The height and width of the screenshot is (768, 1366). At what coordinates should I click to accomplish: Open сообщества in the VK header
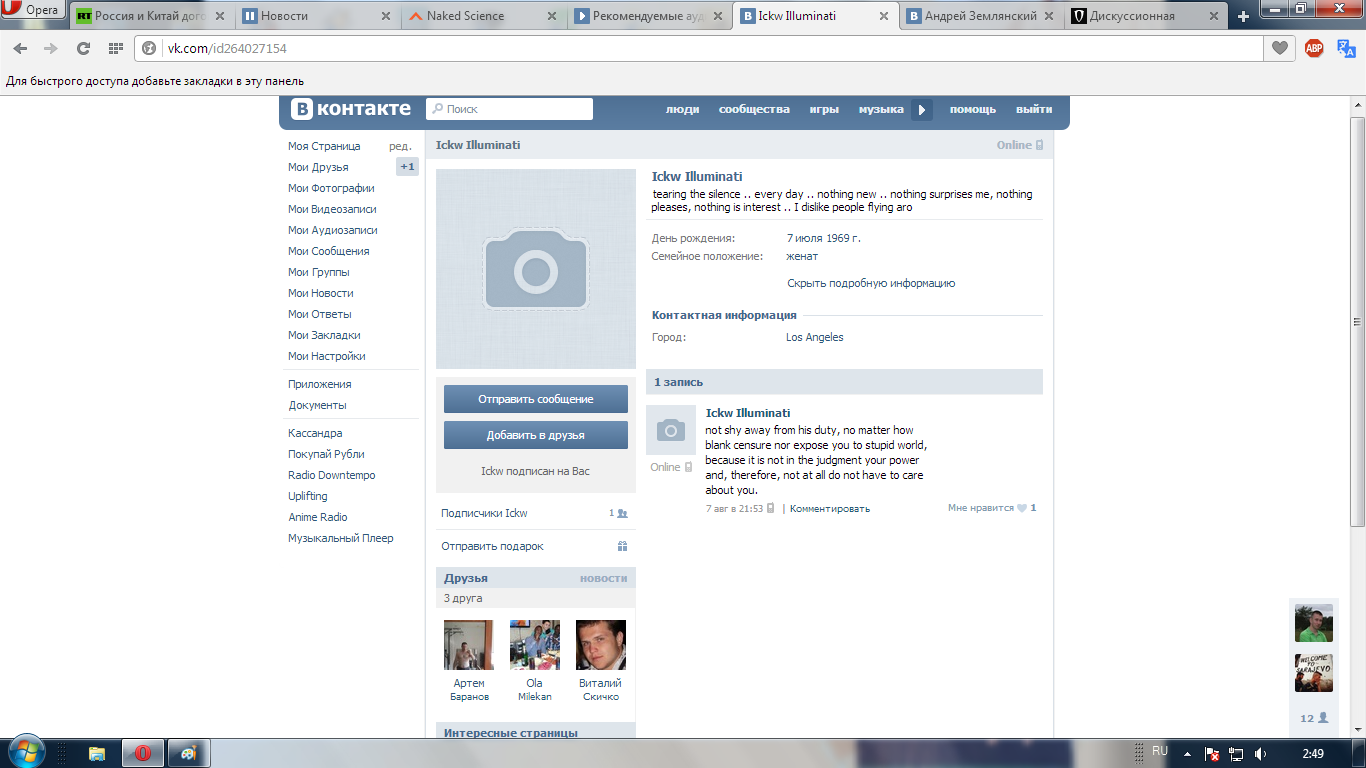pos(754,109)
